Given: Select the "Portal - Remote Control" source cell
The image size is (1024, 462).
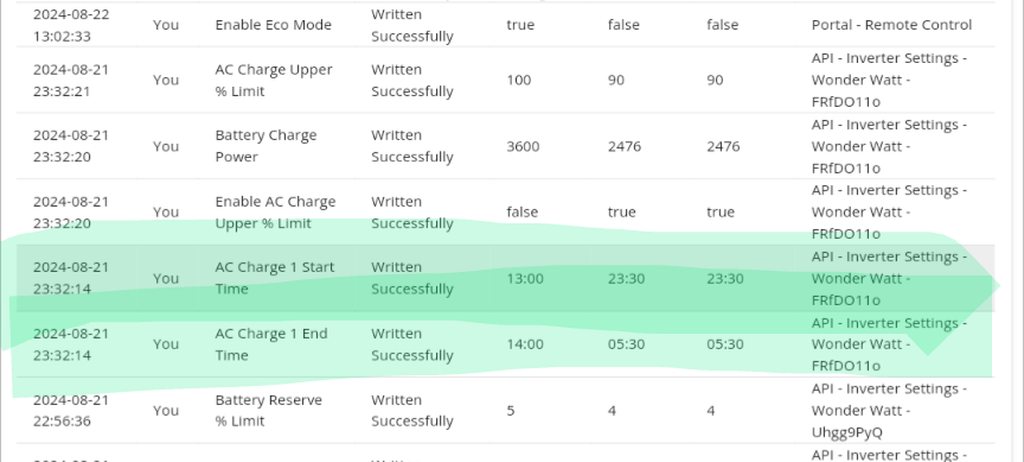Looking at the screenshot, I should coord(891,25).
